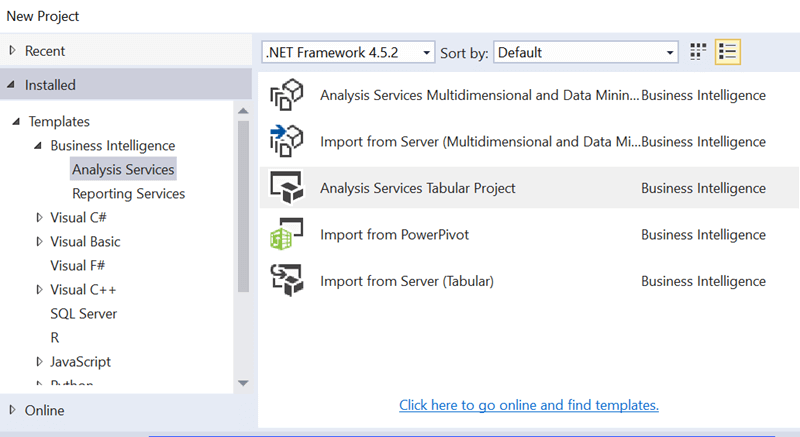Select the Visual Basic tree label
The image size is (800, 437).
coord(85,242)
